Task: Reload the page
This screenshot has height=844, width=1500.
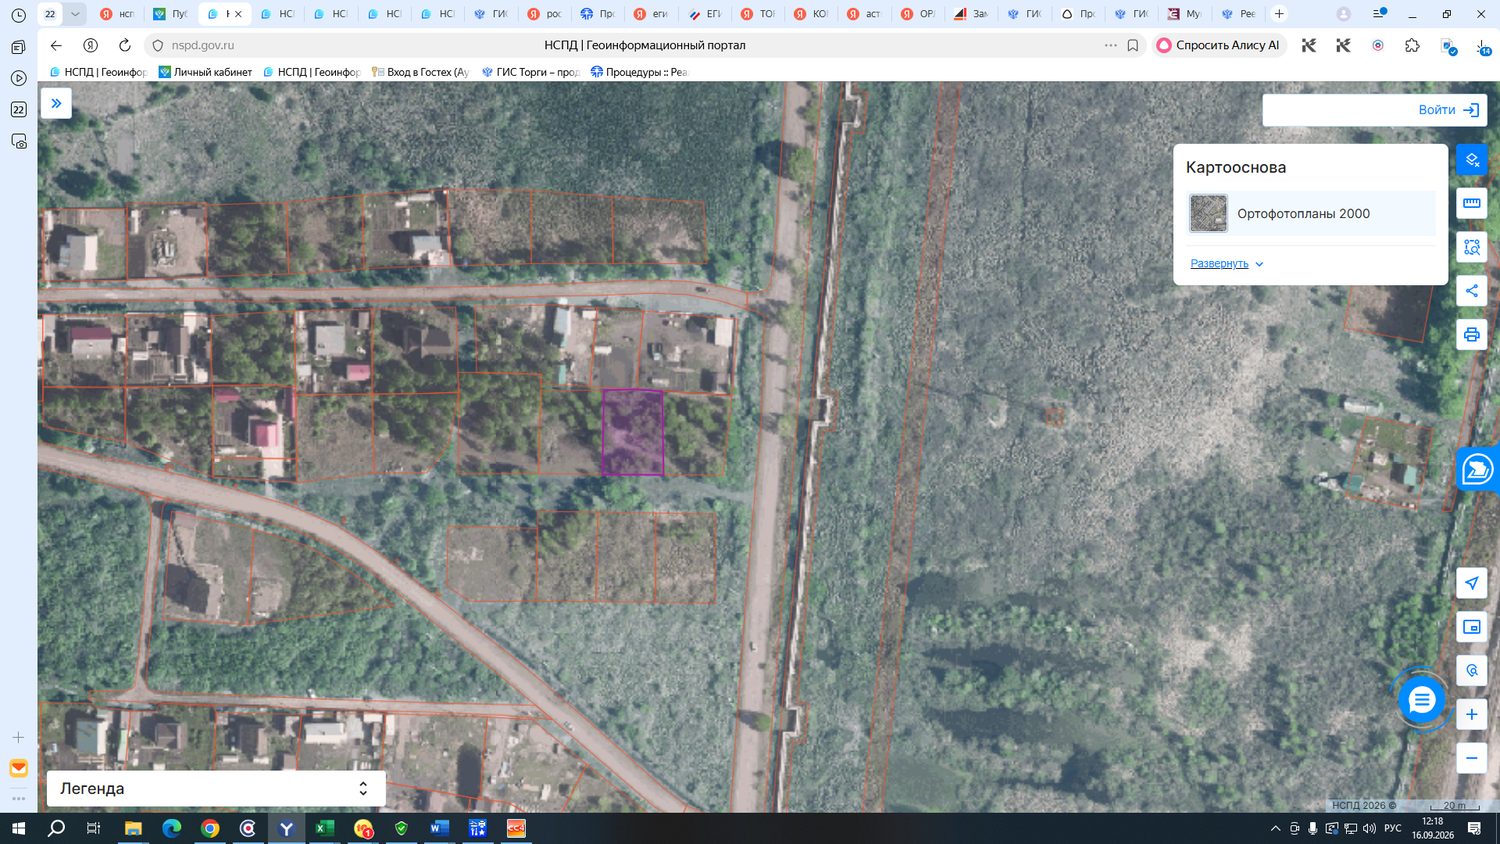Action: (x=125, y=45)
